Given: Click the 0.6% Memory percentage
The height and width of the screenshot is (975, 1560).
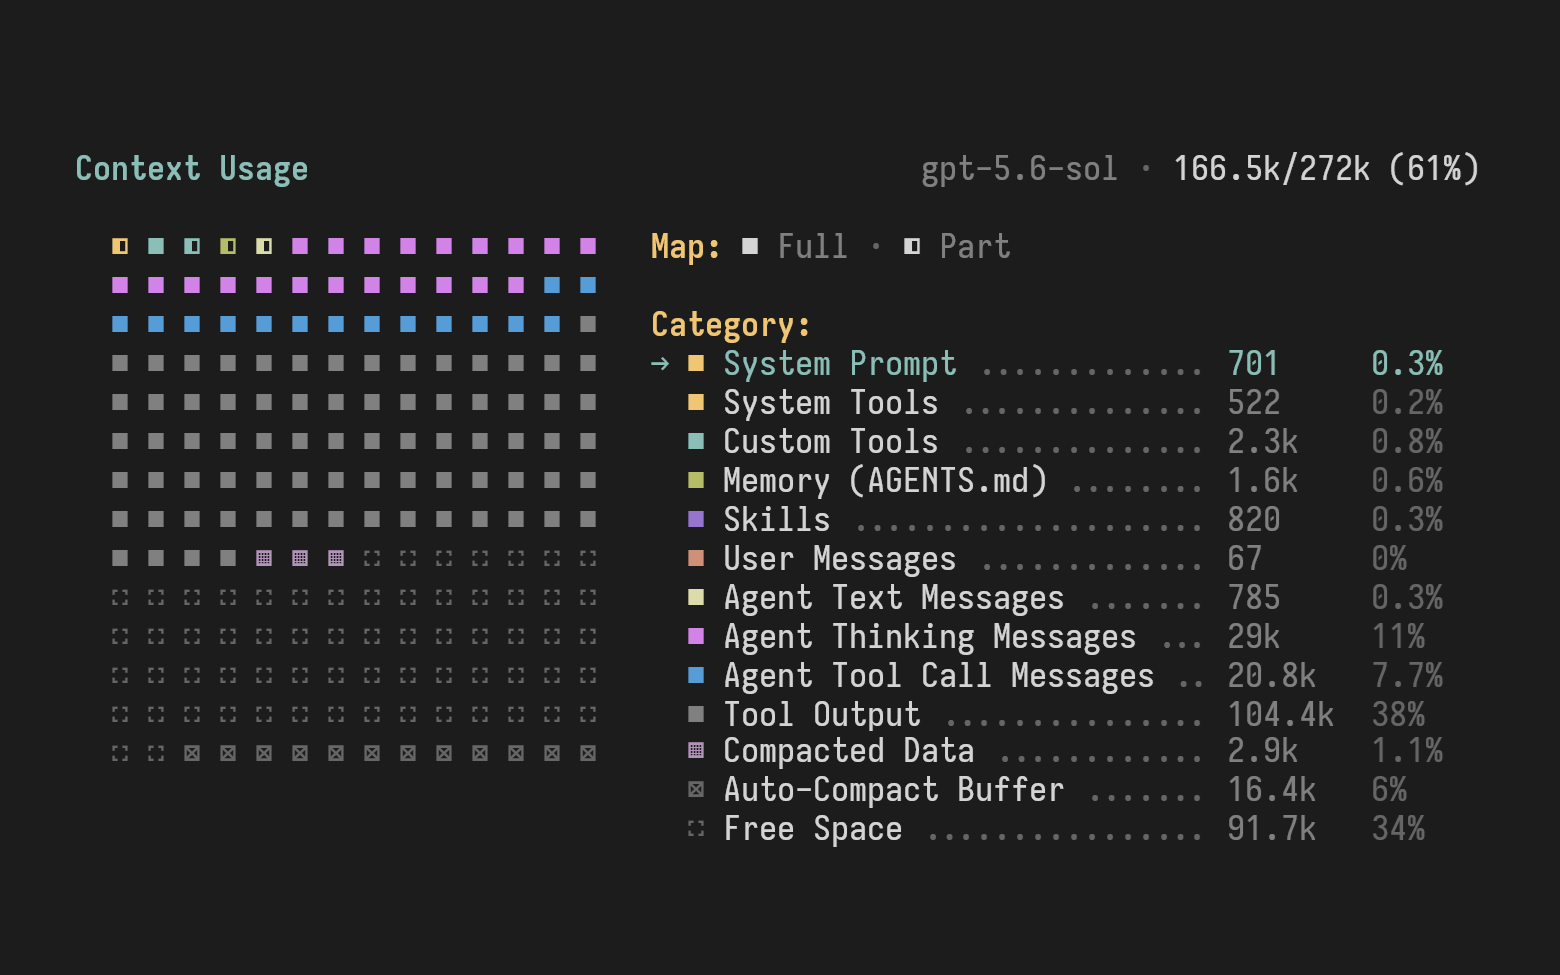Looking at the screenshot, I should (1407, 481).
